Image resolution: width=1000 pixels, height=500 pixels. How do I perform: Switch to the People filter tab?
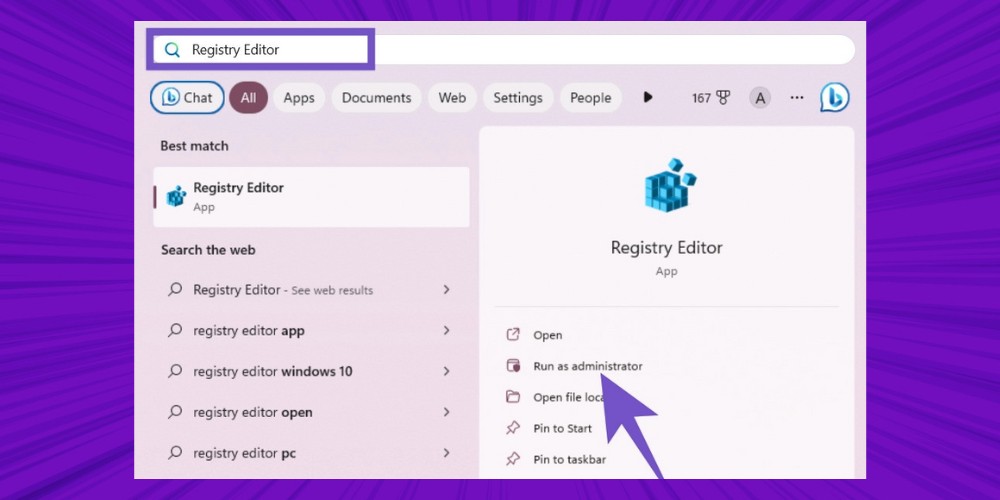591,98
